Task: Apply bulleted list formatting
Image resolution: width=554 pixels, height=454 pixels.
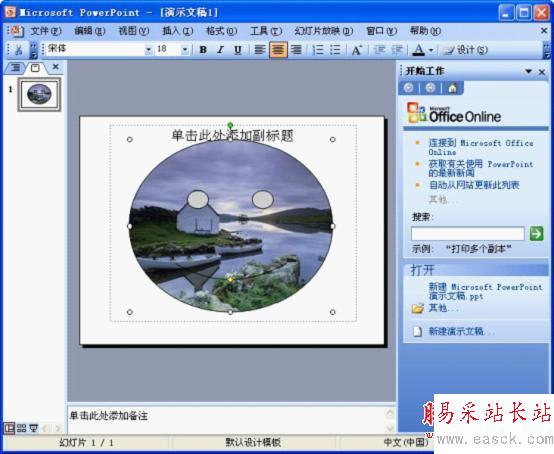Action: [x=335, y=50]
